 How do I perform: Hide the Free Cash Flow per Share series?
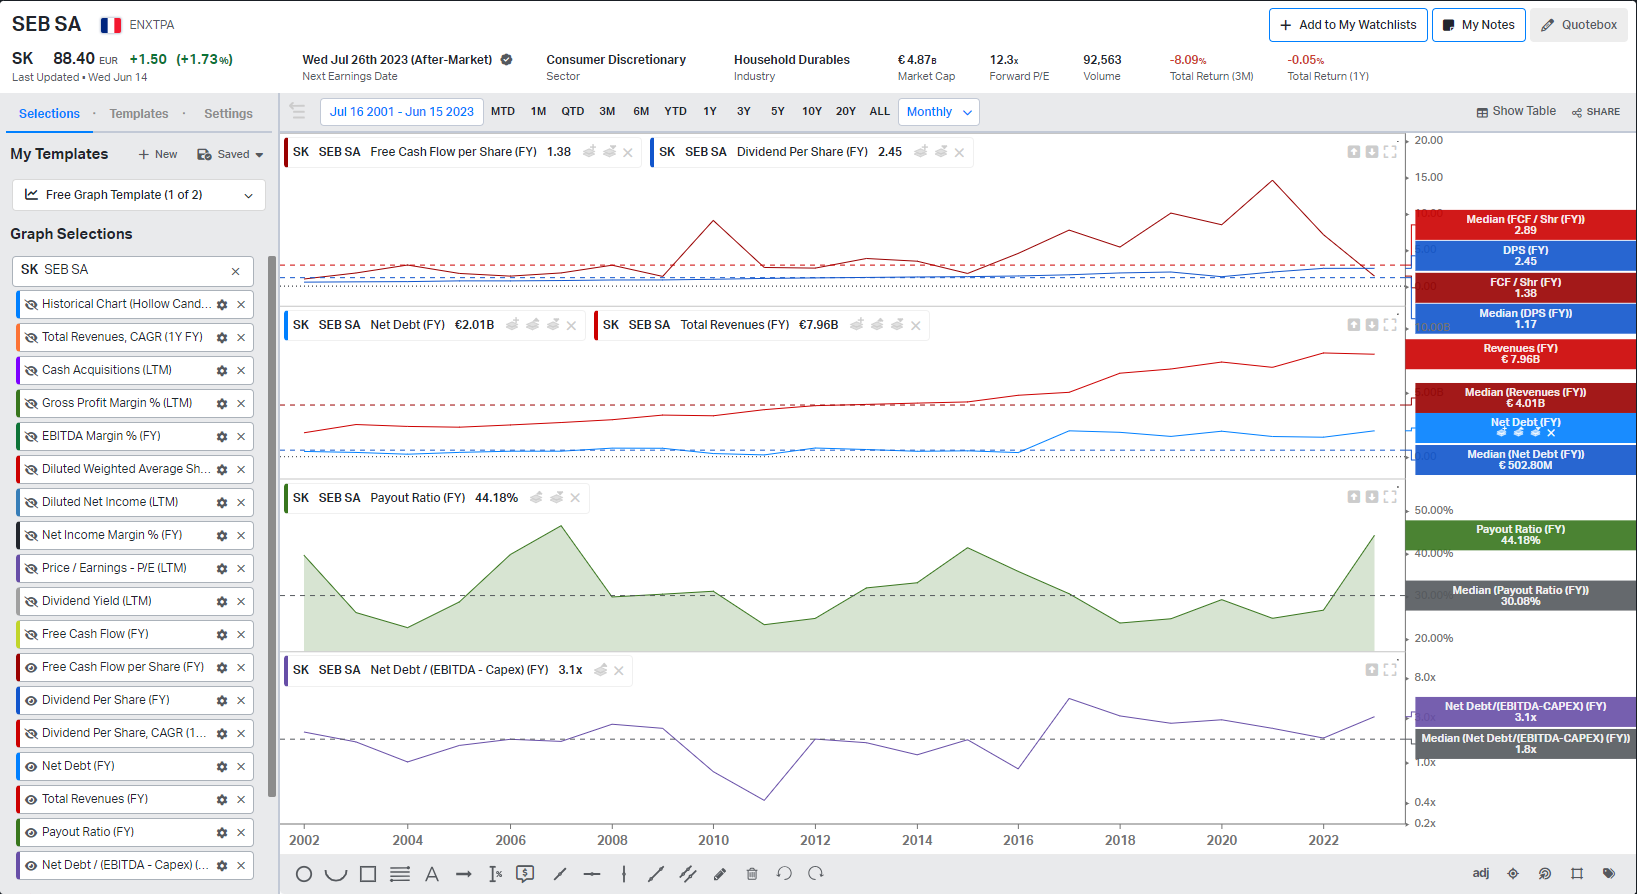click(31, 668)
